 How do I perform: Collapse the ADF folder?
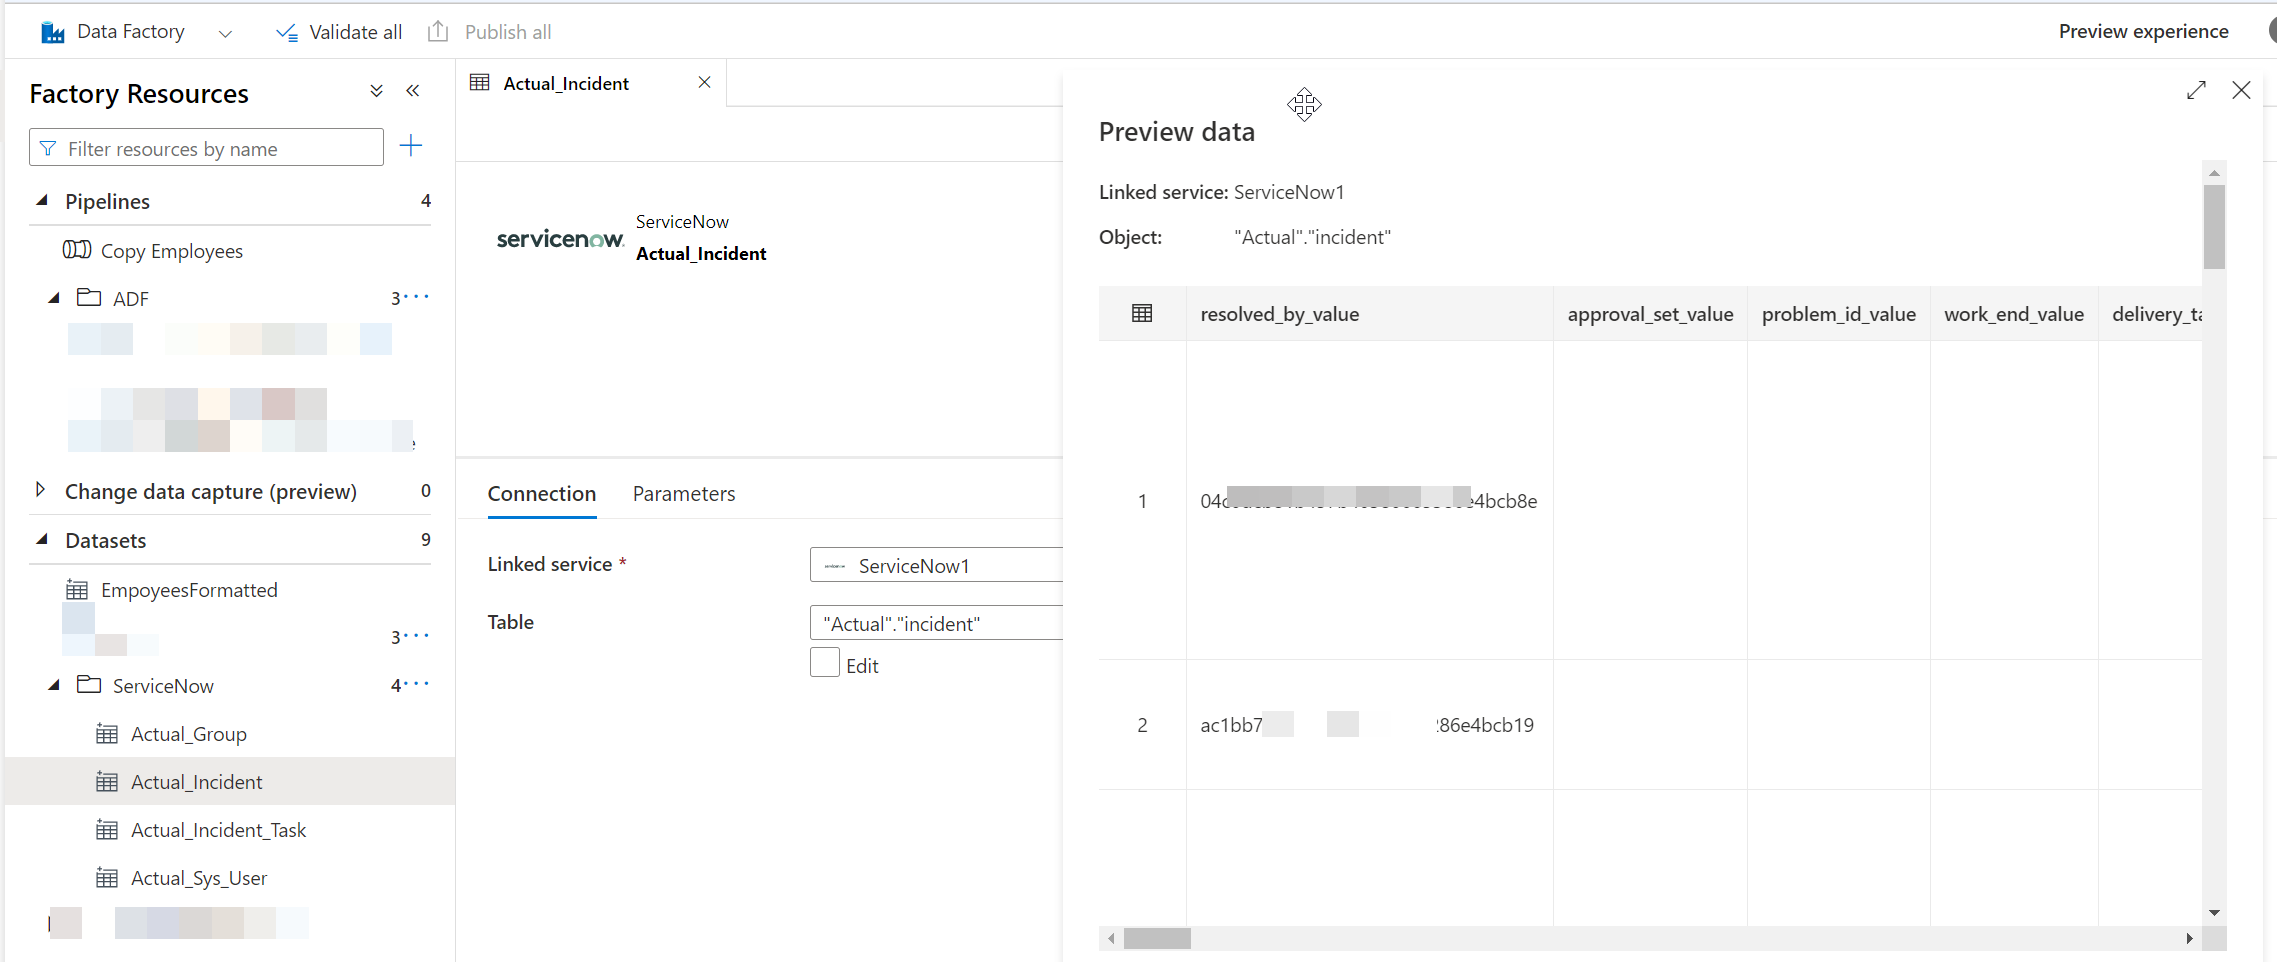54,298
